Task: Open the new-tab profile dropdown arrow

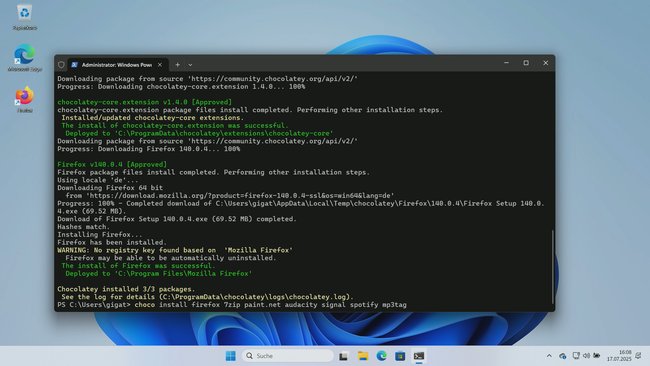Action: [x=190, y=65]
